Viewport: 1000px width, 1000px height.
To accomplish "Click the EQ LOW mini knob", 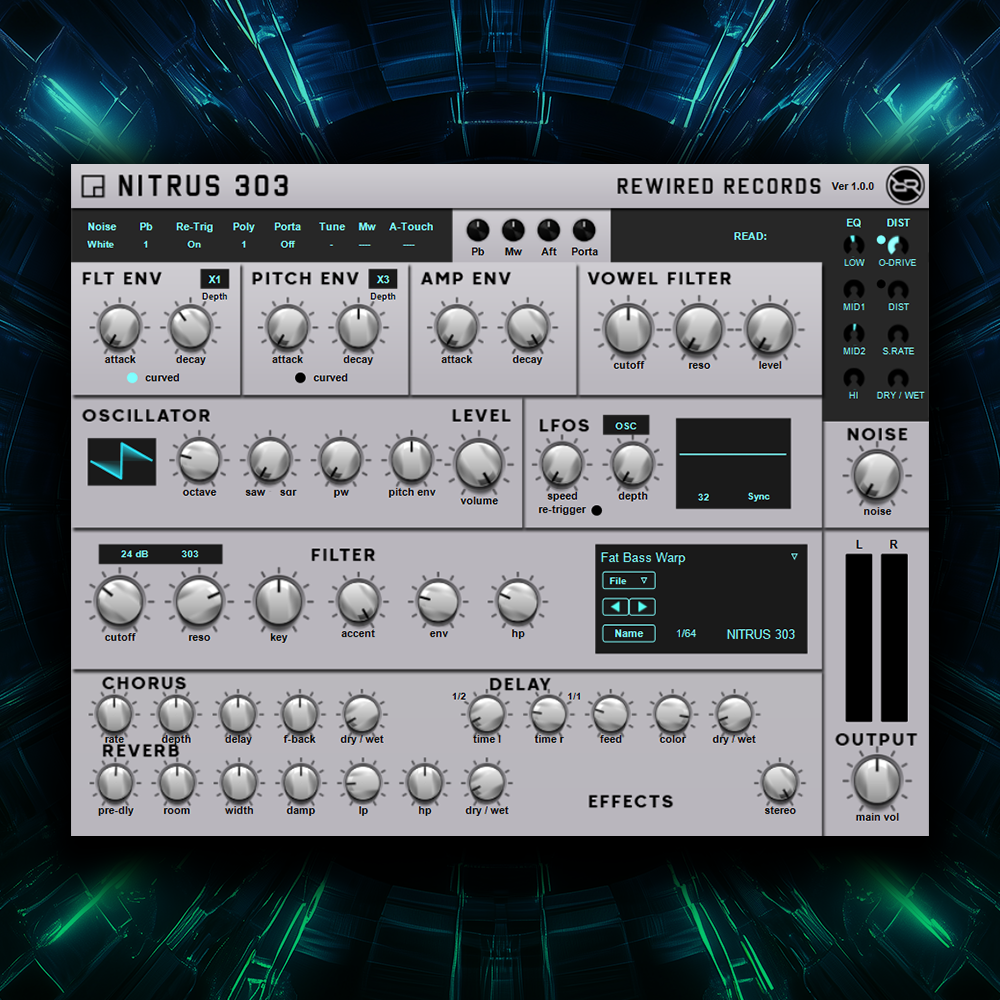I will (x=853, y=245).
